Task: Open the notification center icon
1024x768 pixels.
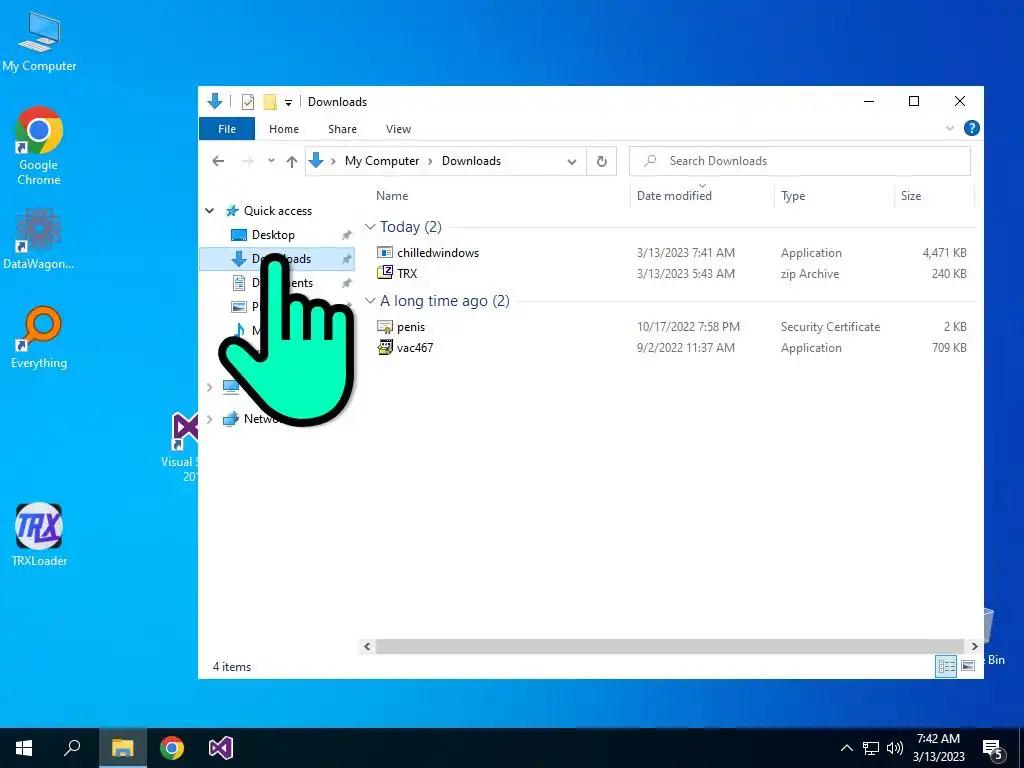Action: click(x=993, y=750)
